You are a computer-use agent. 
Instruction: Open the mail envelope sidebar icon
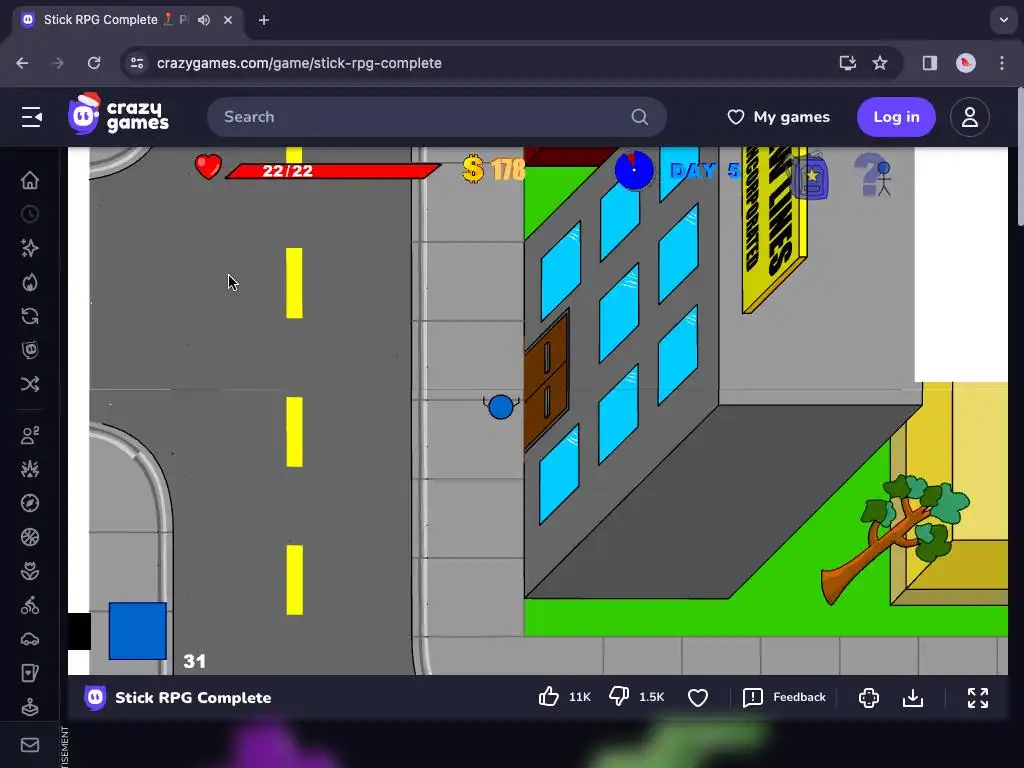[30, 745]
